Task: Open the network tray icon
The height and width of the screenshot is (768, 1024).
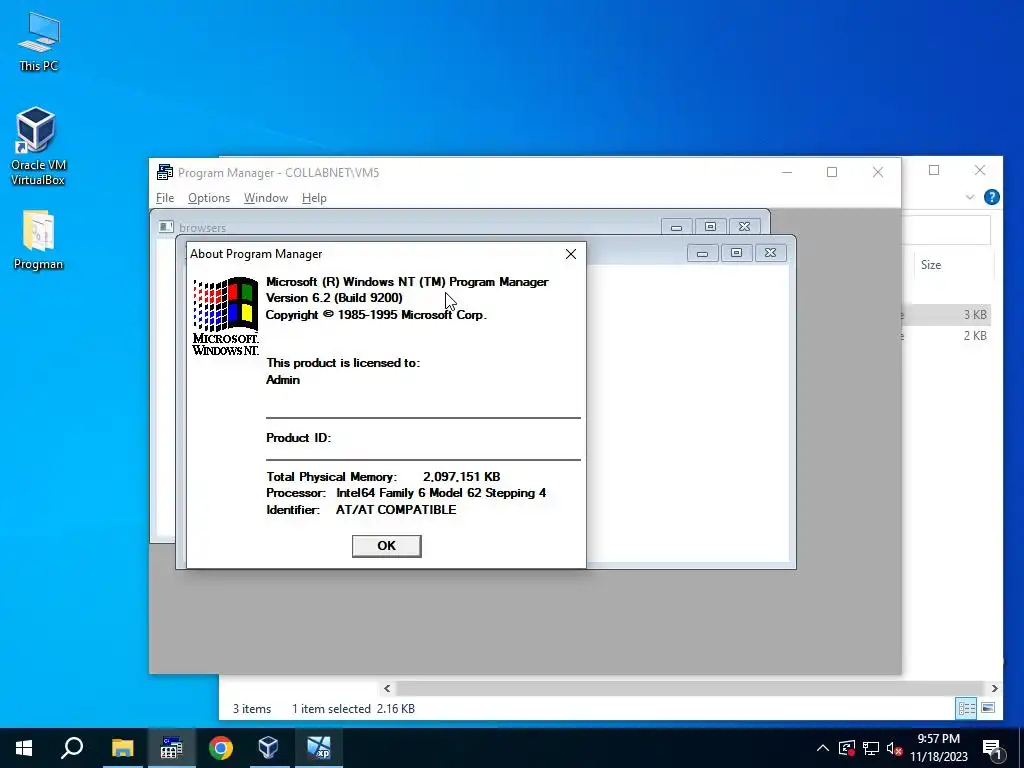Action: coord(871,748)
